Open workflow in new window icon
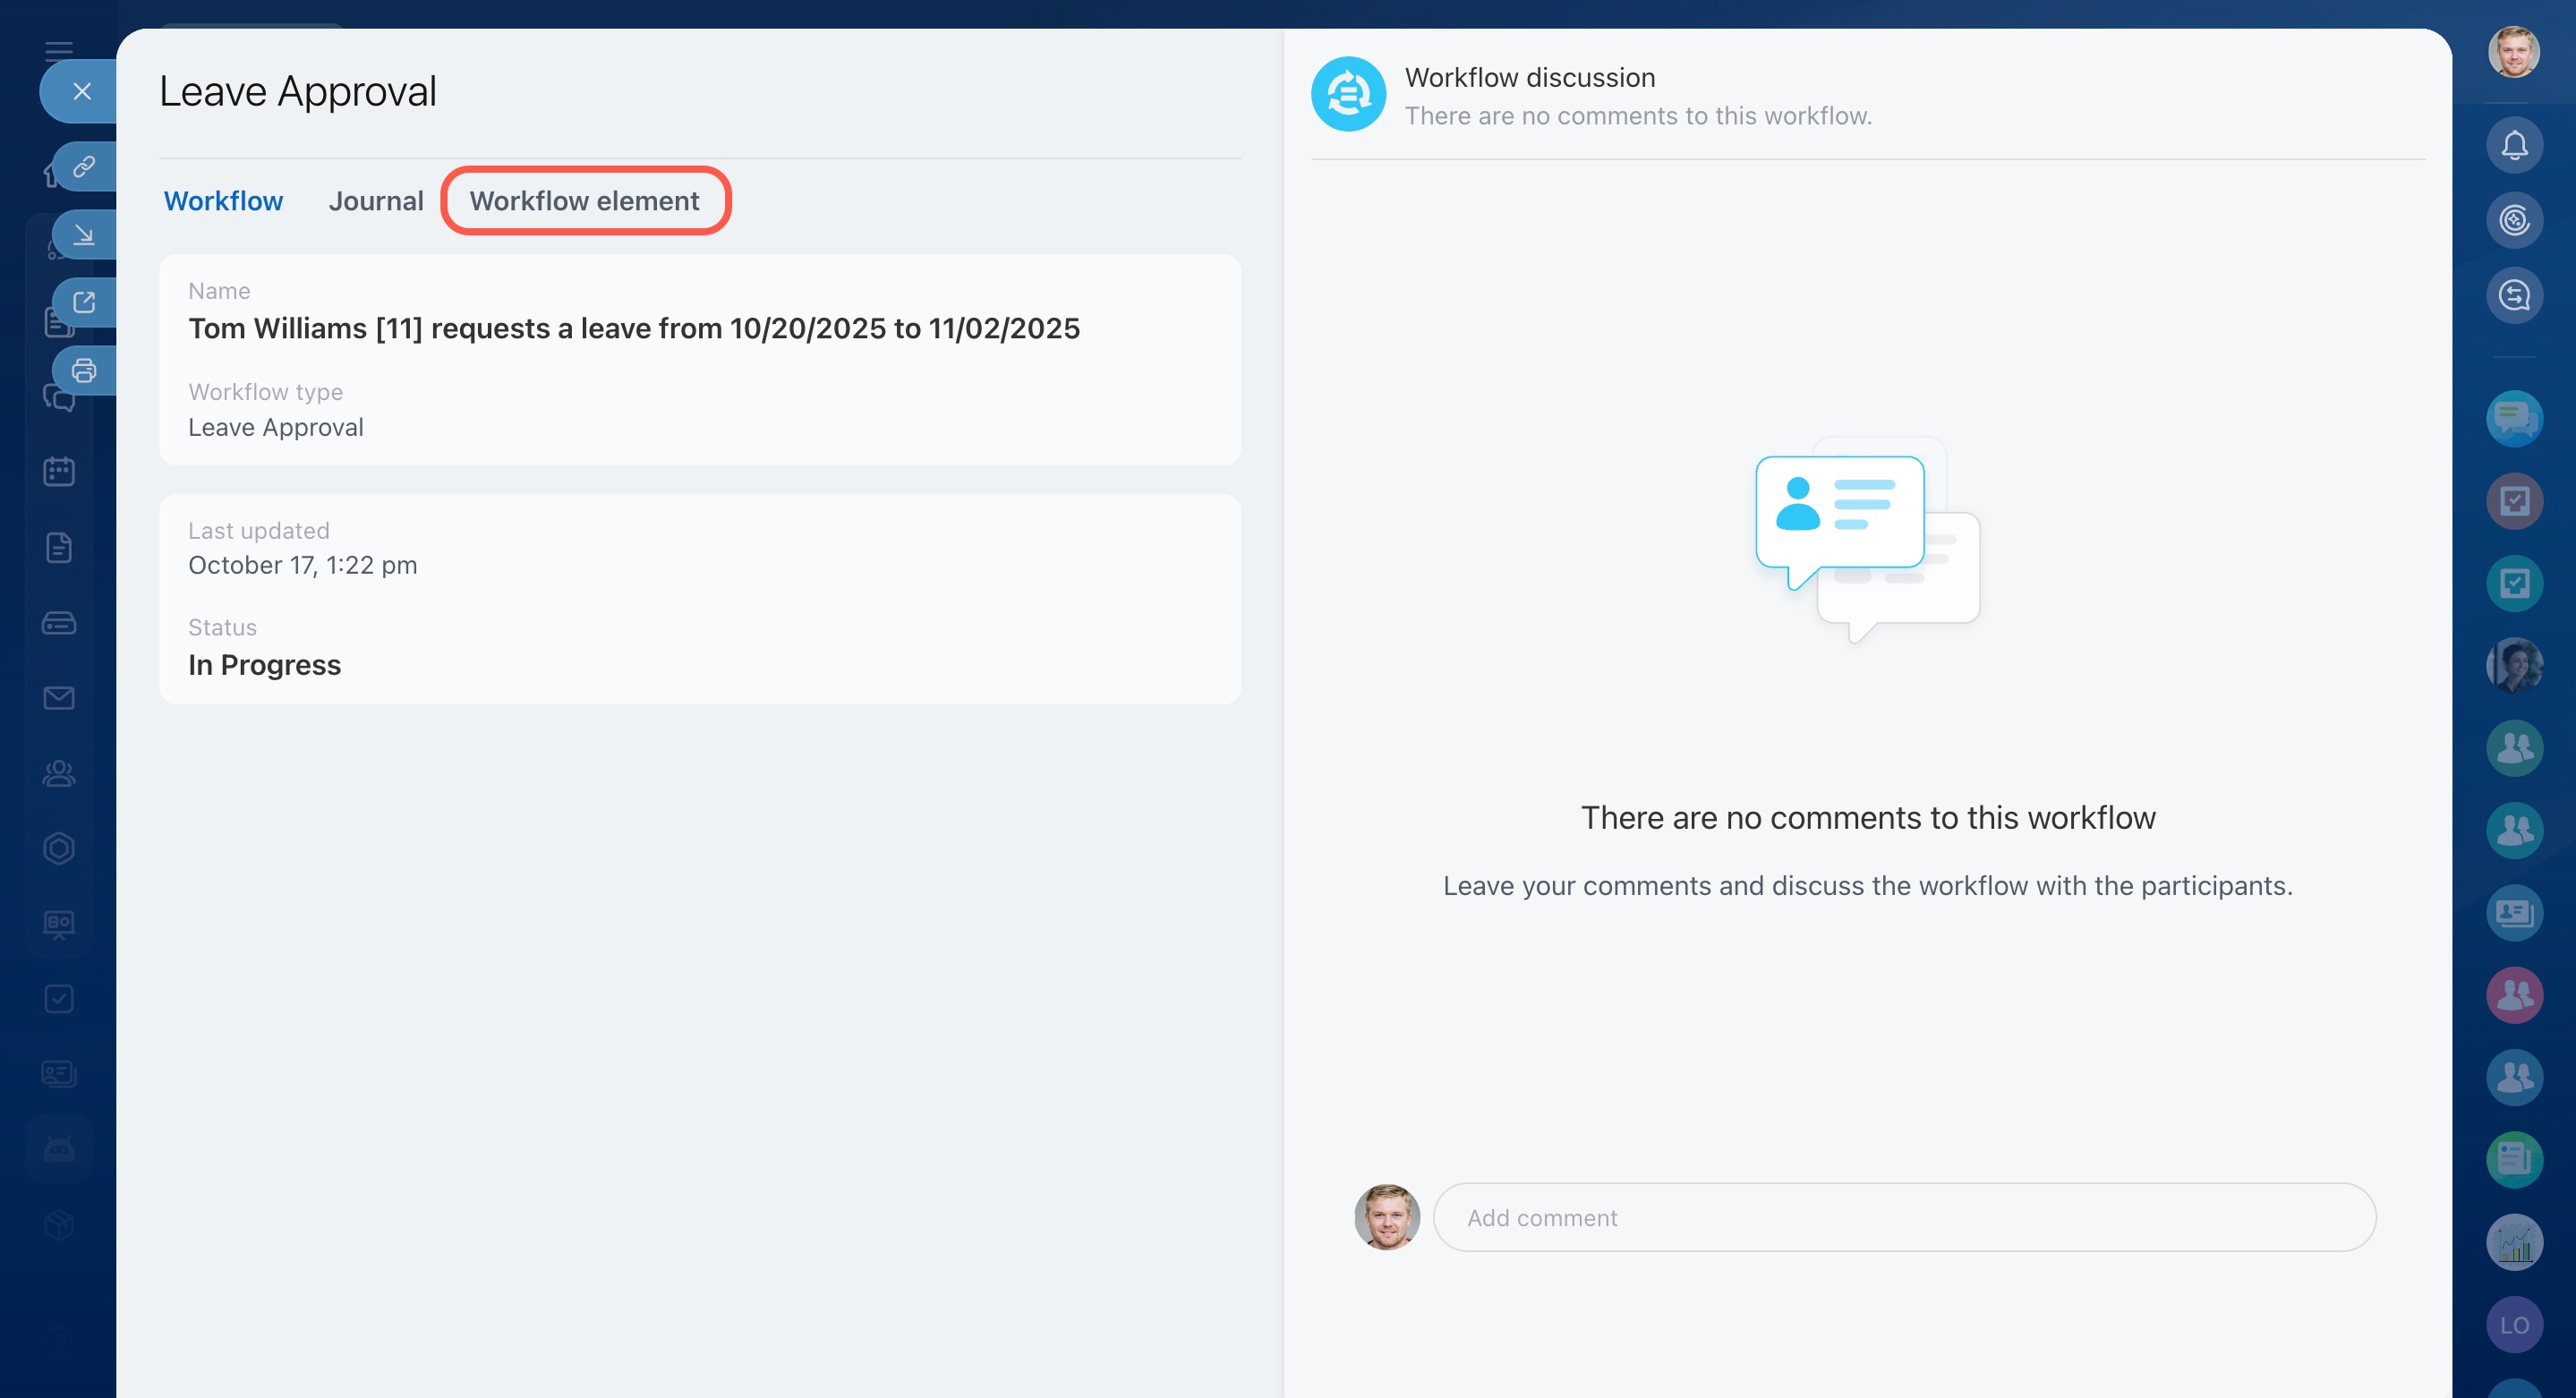This screenshot has height=1398, width=2576. (x=84, y=302)
